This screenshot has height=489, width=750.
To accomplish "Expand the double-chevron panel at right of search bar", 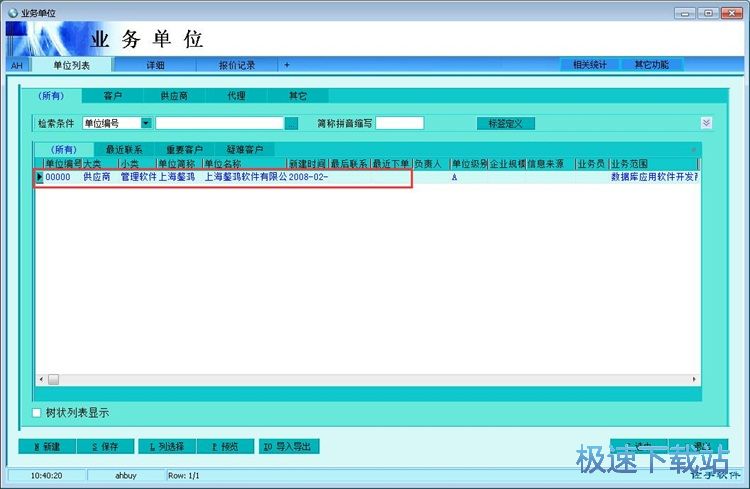I will (x=706, y=123).
